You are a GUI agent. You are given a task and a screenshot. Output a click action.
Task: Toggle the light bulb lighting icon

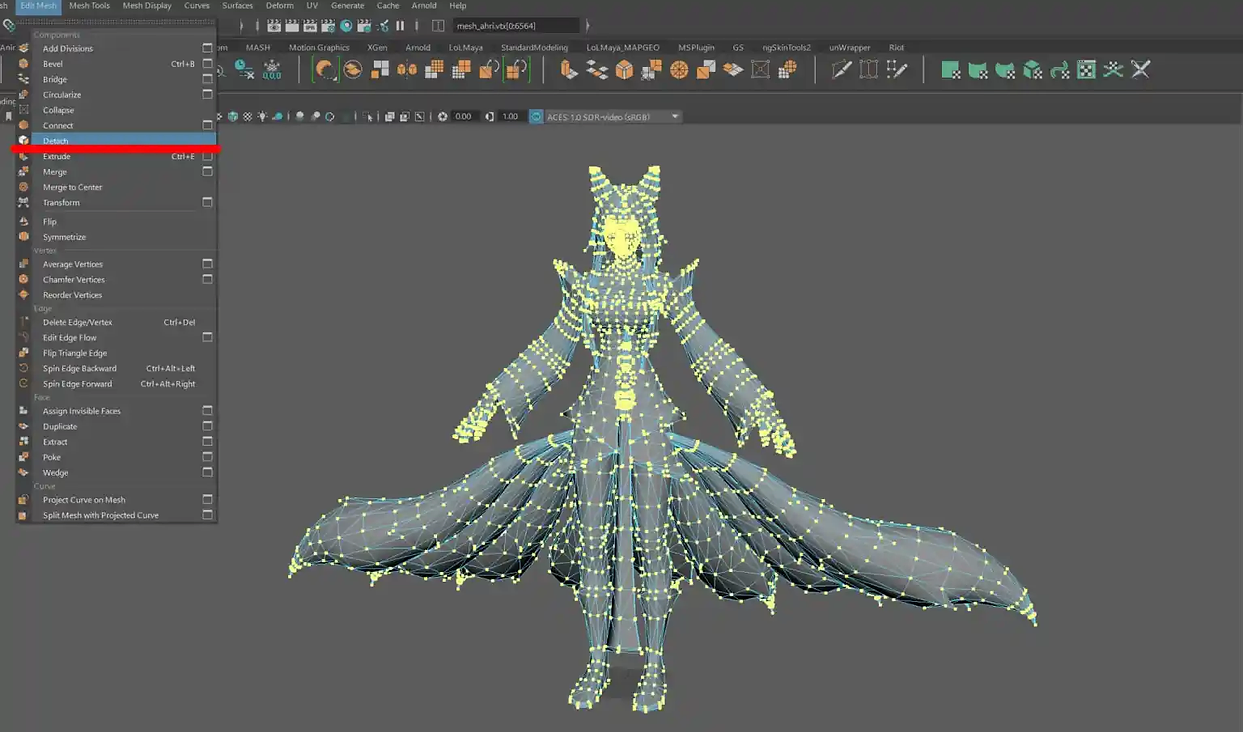(x=262, y=117)
